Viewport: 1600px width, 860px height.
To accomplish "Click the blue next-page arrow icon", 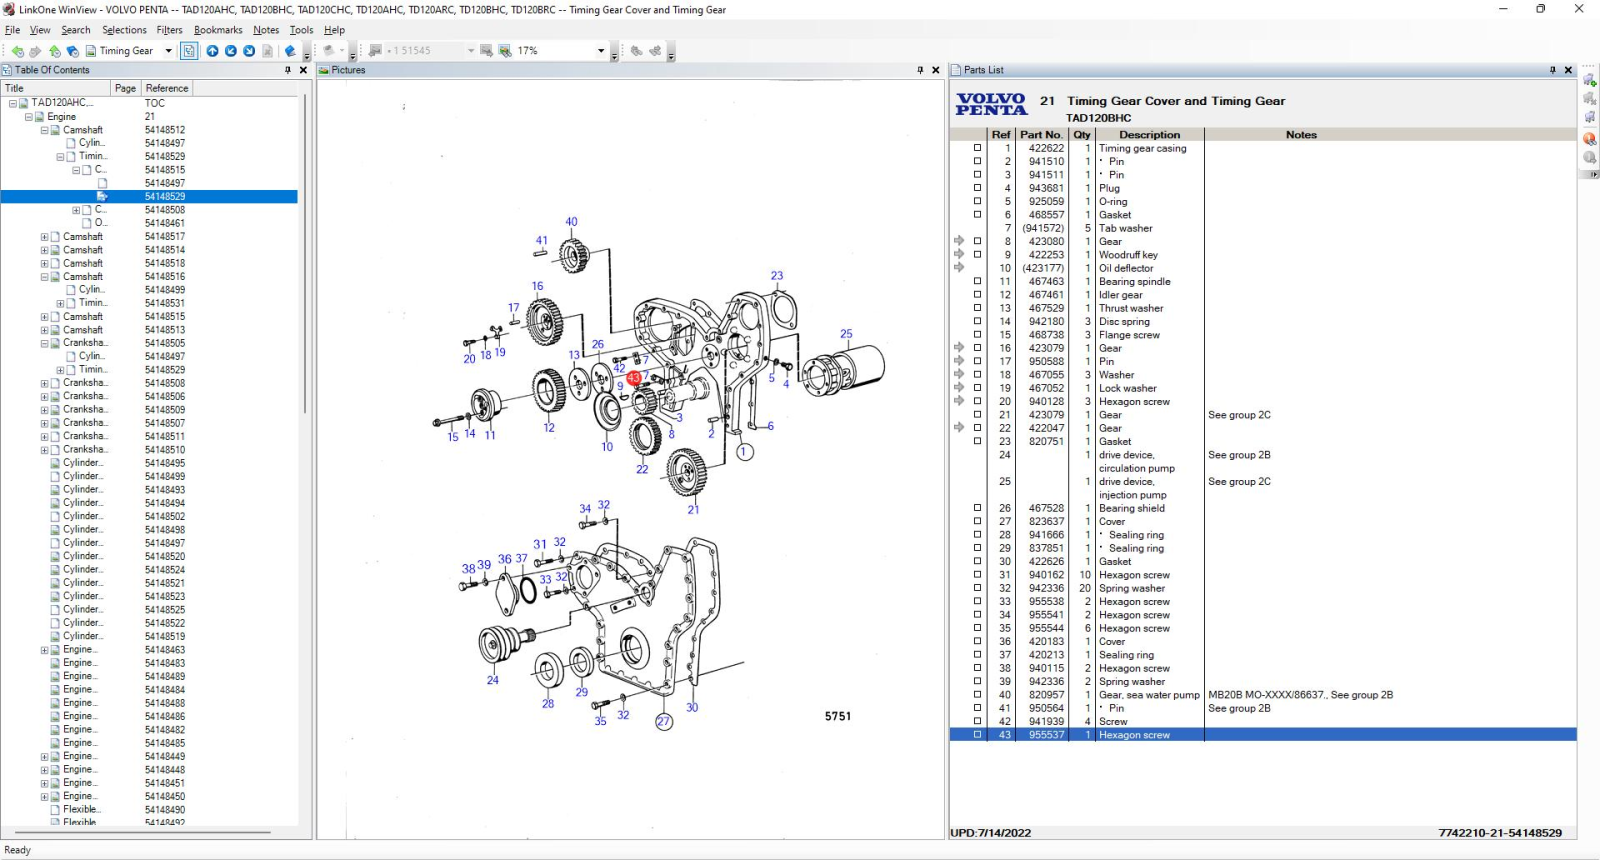I will pos(249,51).
